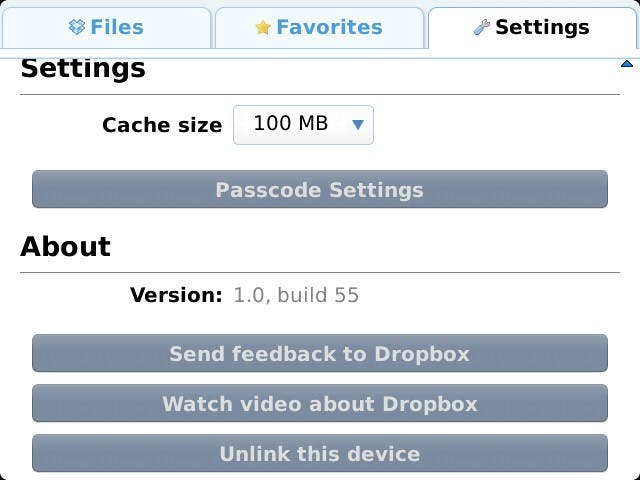This screenshot has height=480, width=640.
Task: Open the Cache size dropdown
Action: [303, 125]
